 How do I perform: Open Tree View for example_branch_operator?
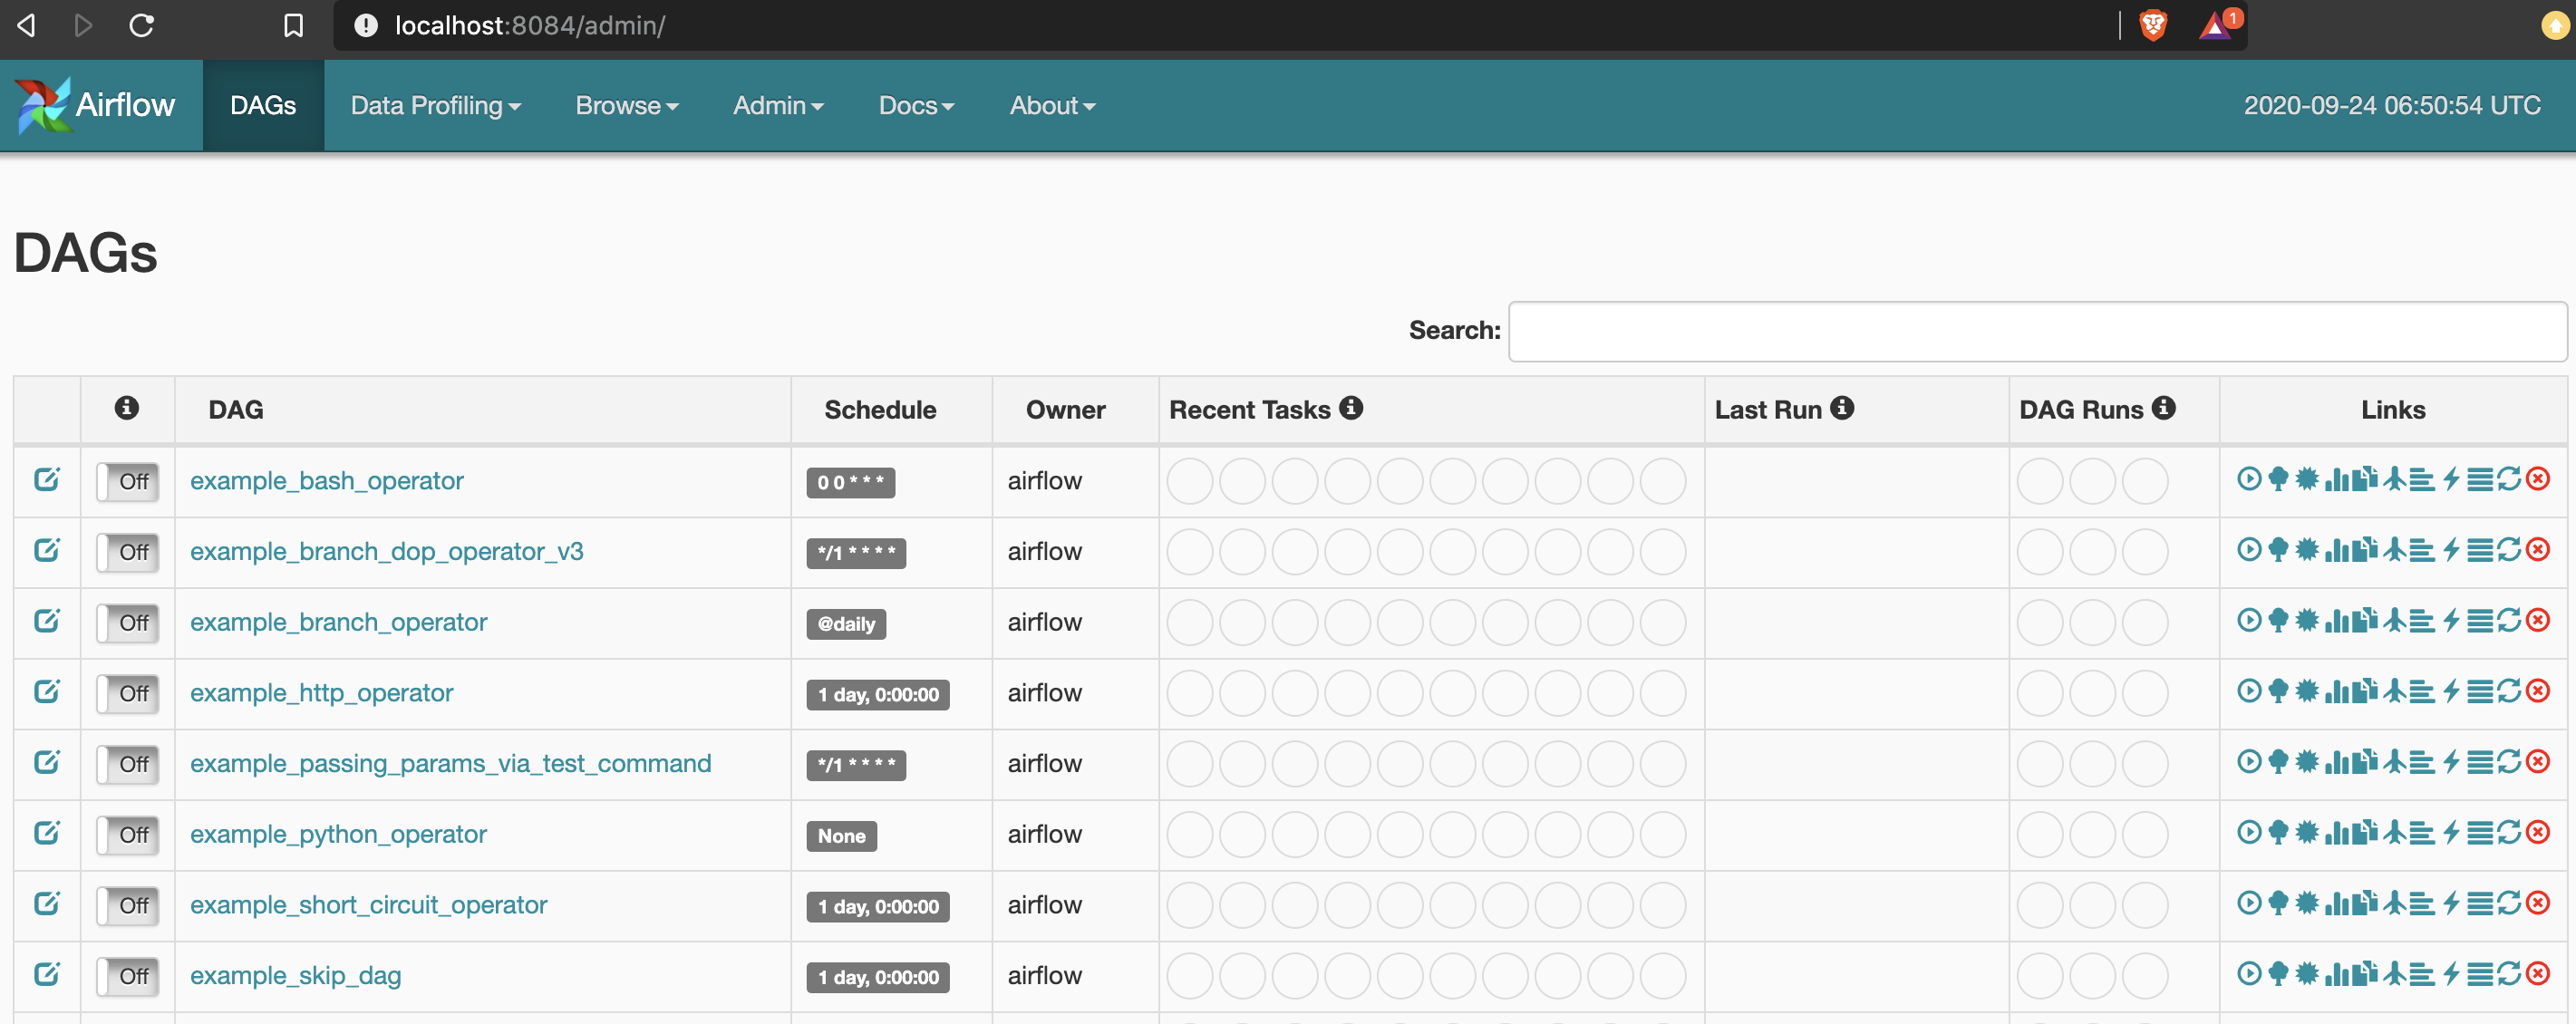2278,621
